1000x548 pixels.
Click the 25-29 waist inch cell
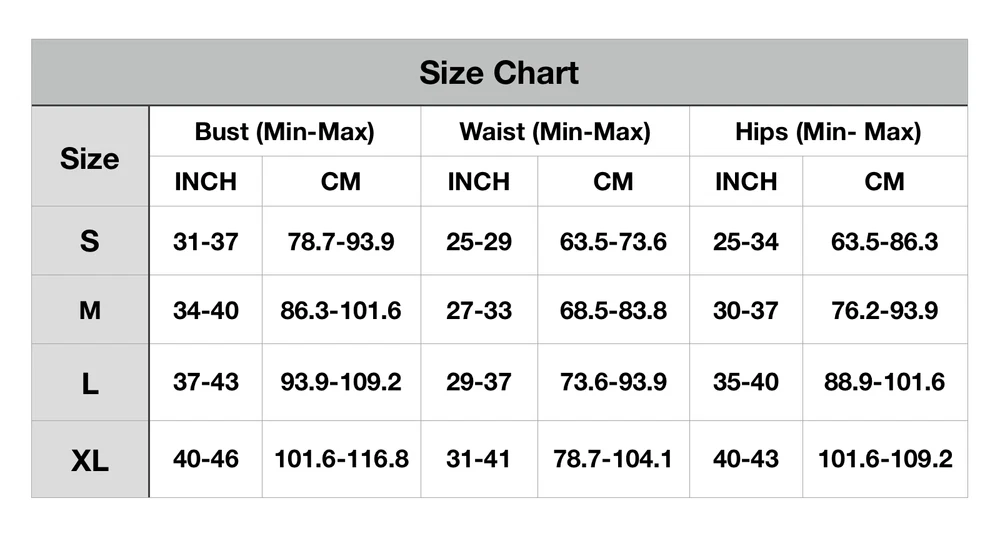tap(479, 241)
